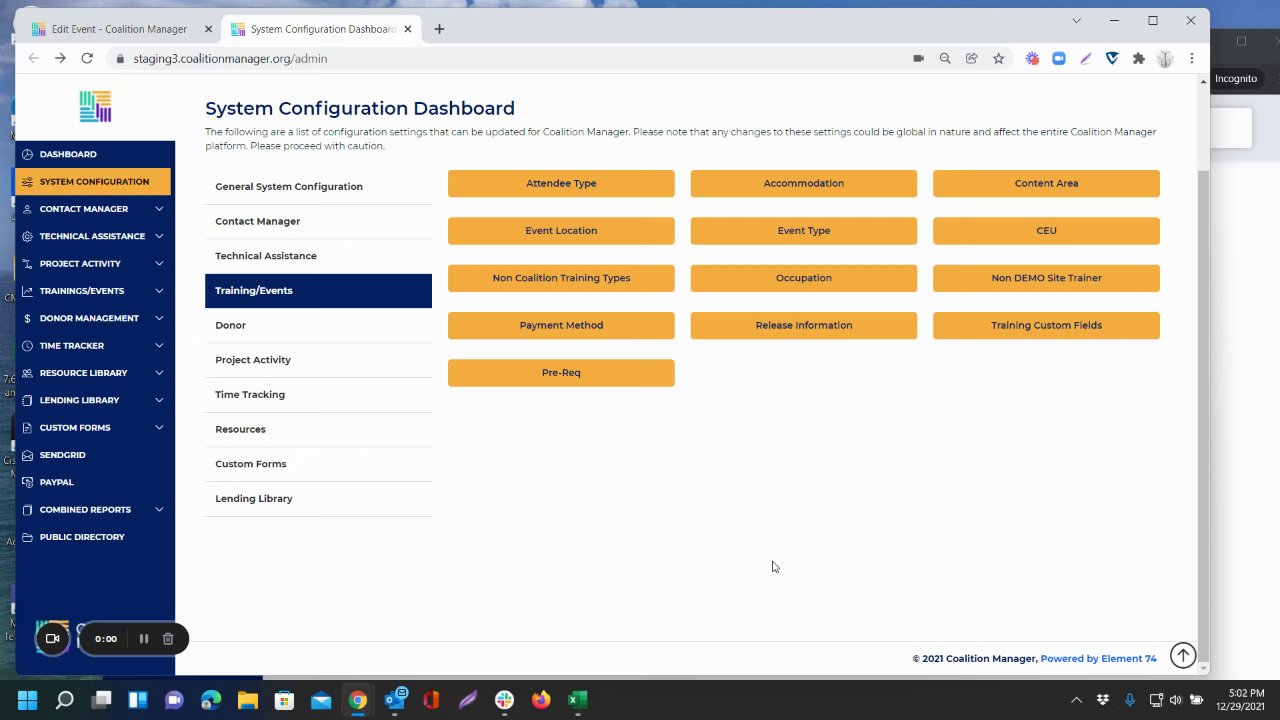Screen dimensions: 1280x720
Task: Click the zoom magnifier icon in address bar
Action: coord(945,59)
